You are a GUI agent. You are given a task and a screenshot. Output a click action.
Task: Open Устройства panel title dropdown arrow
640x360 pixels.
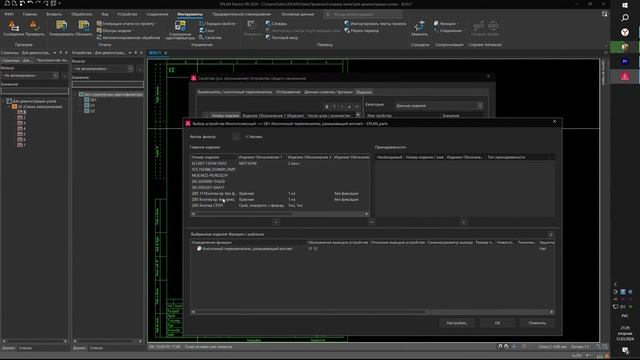click(130, 53)
